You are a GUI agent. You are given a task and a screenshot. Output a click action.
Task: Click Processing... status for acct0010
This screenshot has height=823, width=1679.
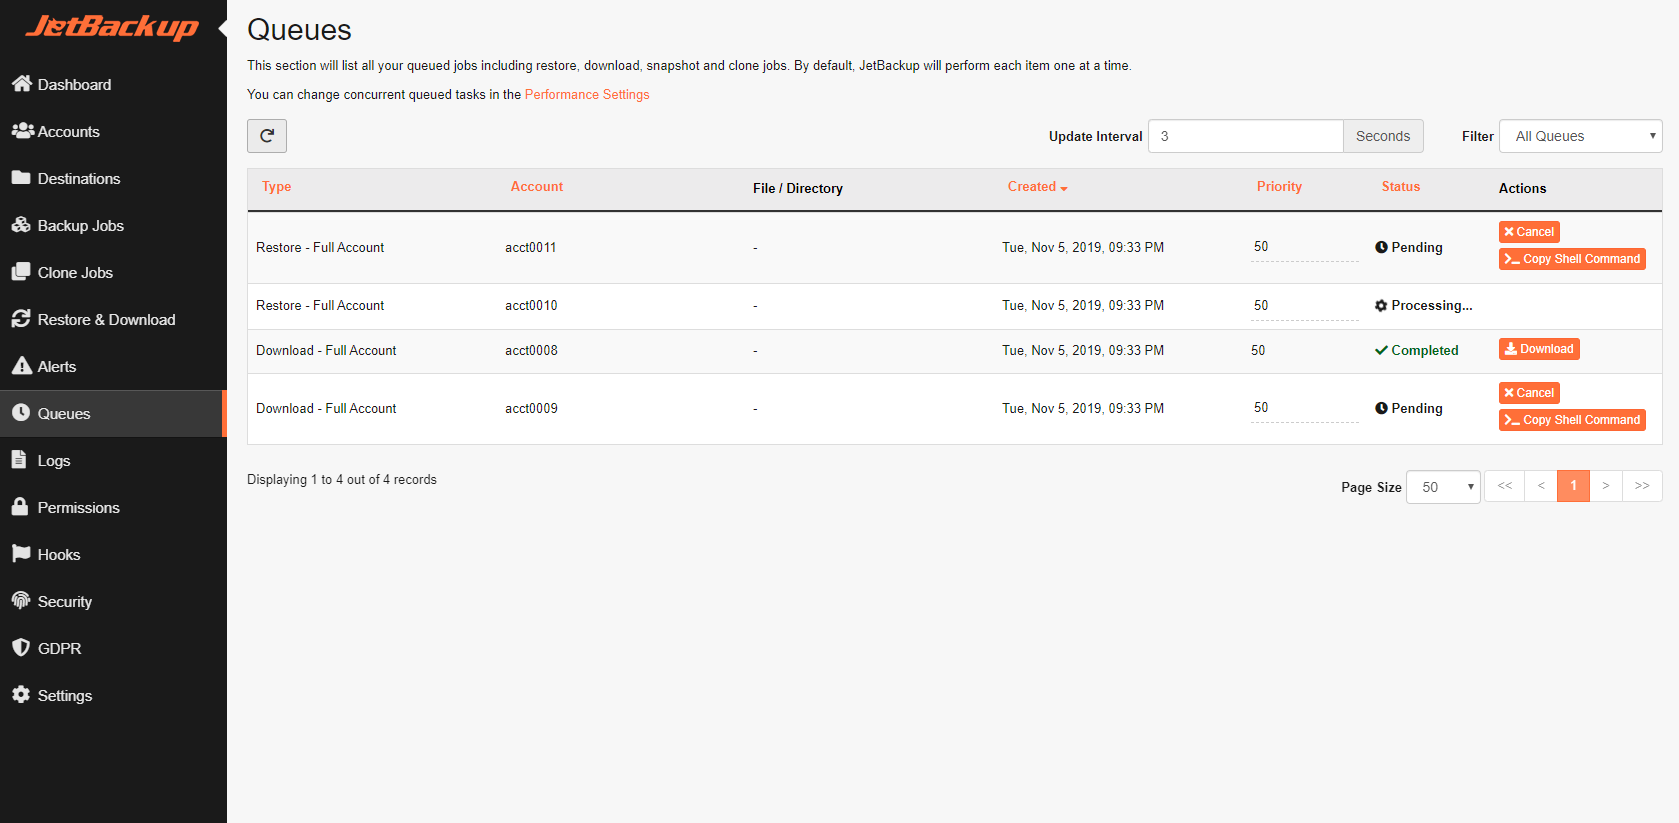pos(1423,306)
